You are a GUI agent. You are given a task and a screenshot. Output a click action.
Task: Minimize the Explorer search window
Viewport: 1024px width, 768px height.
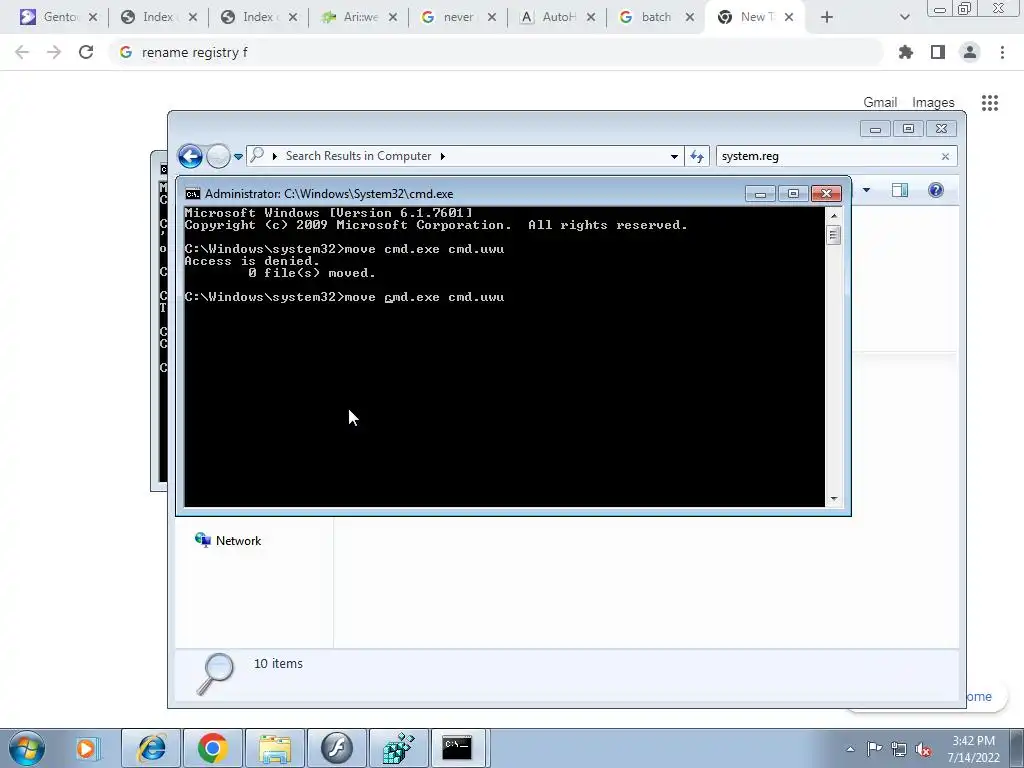coord(875,129)
